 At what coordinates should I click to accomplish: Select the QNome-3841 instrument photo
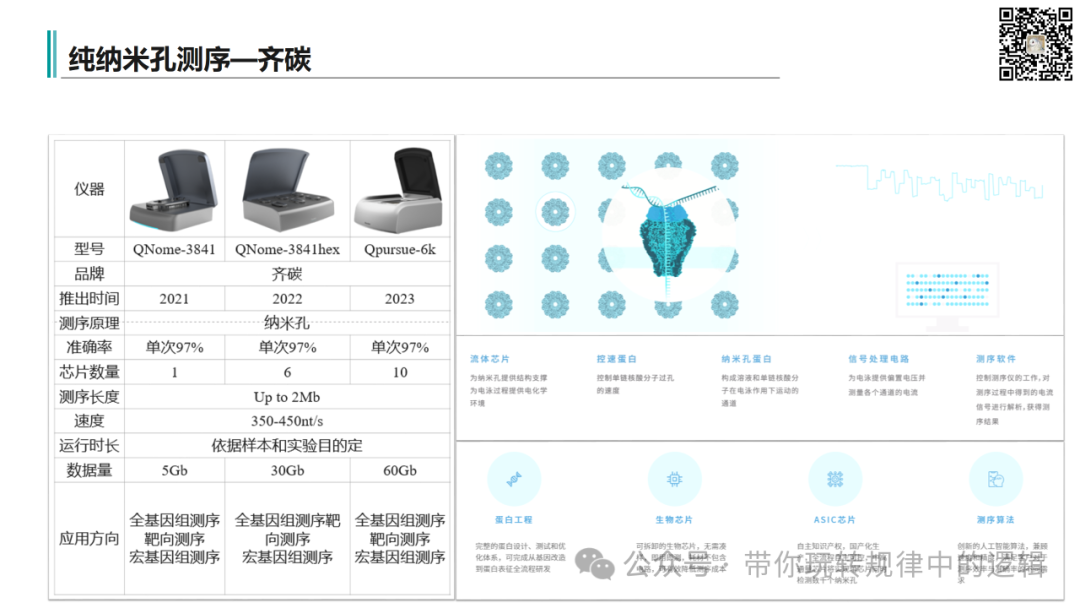(x=175, y=189)
